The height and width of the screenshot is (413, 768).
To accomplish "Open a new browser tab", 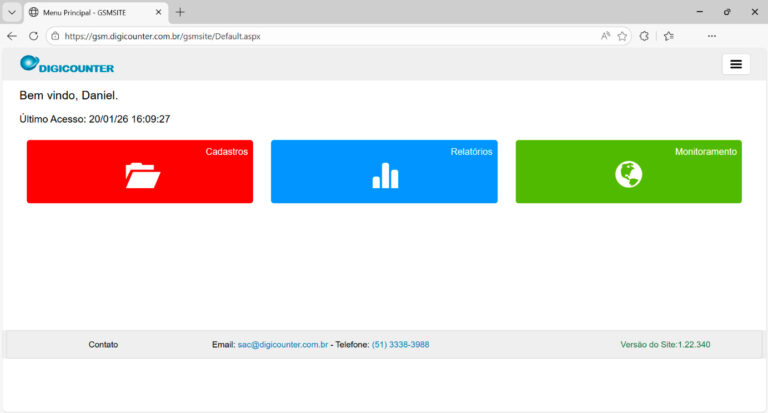I will pyautogui.click(x=180, y=12).
